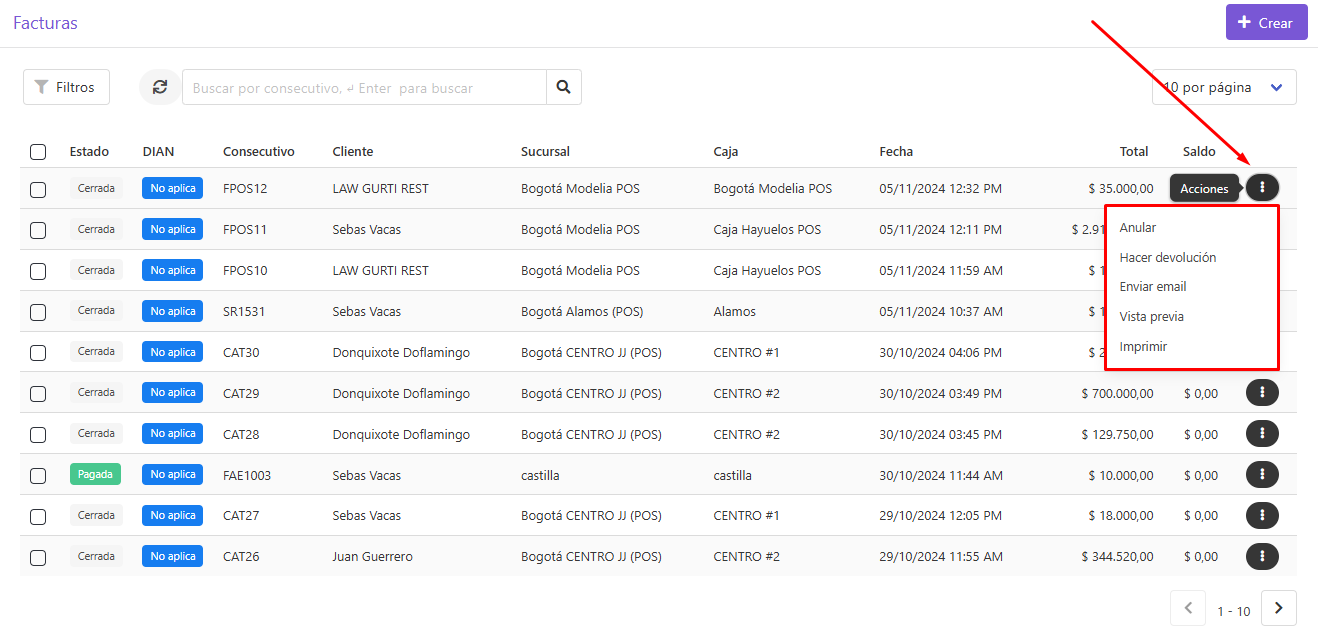Open actions menu for FPOS12 invoice
1318x644 pixels.
pyautogui.click(x=1262, y=188)
